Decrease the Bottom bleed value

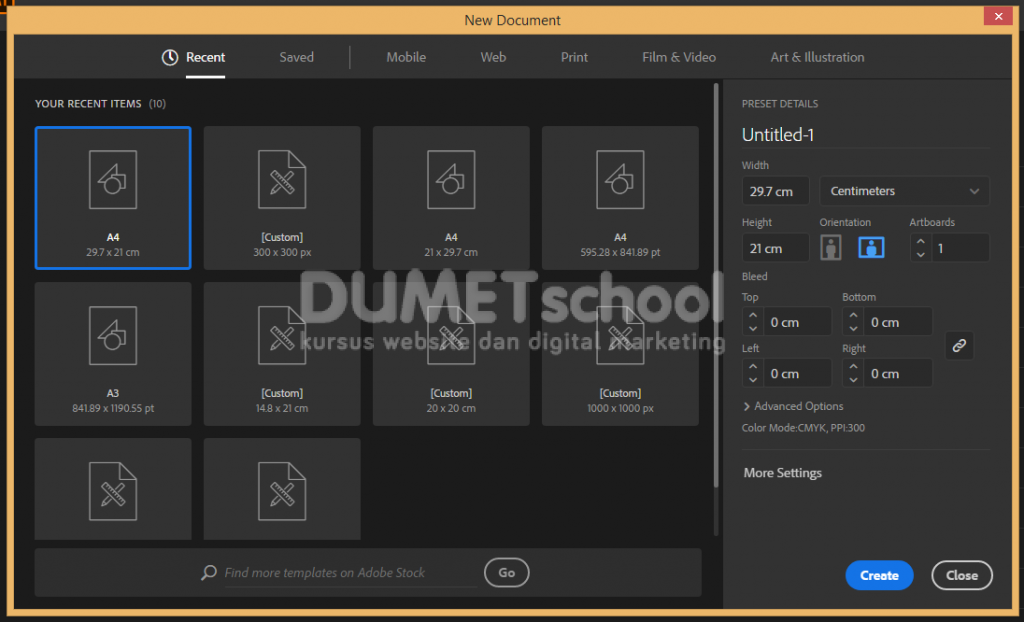(854, 329)
